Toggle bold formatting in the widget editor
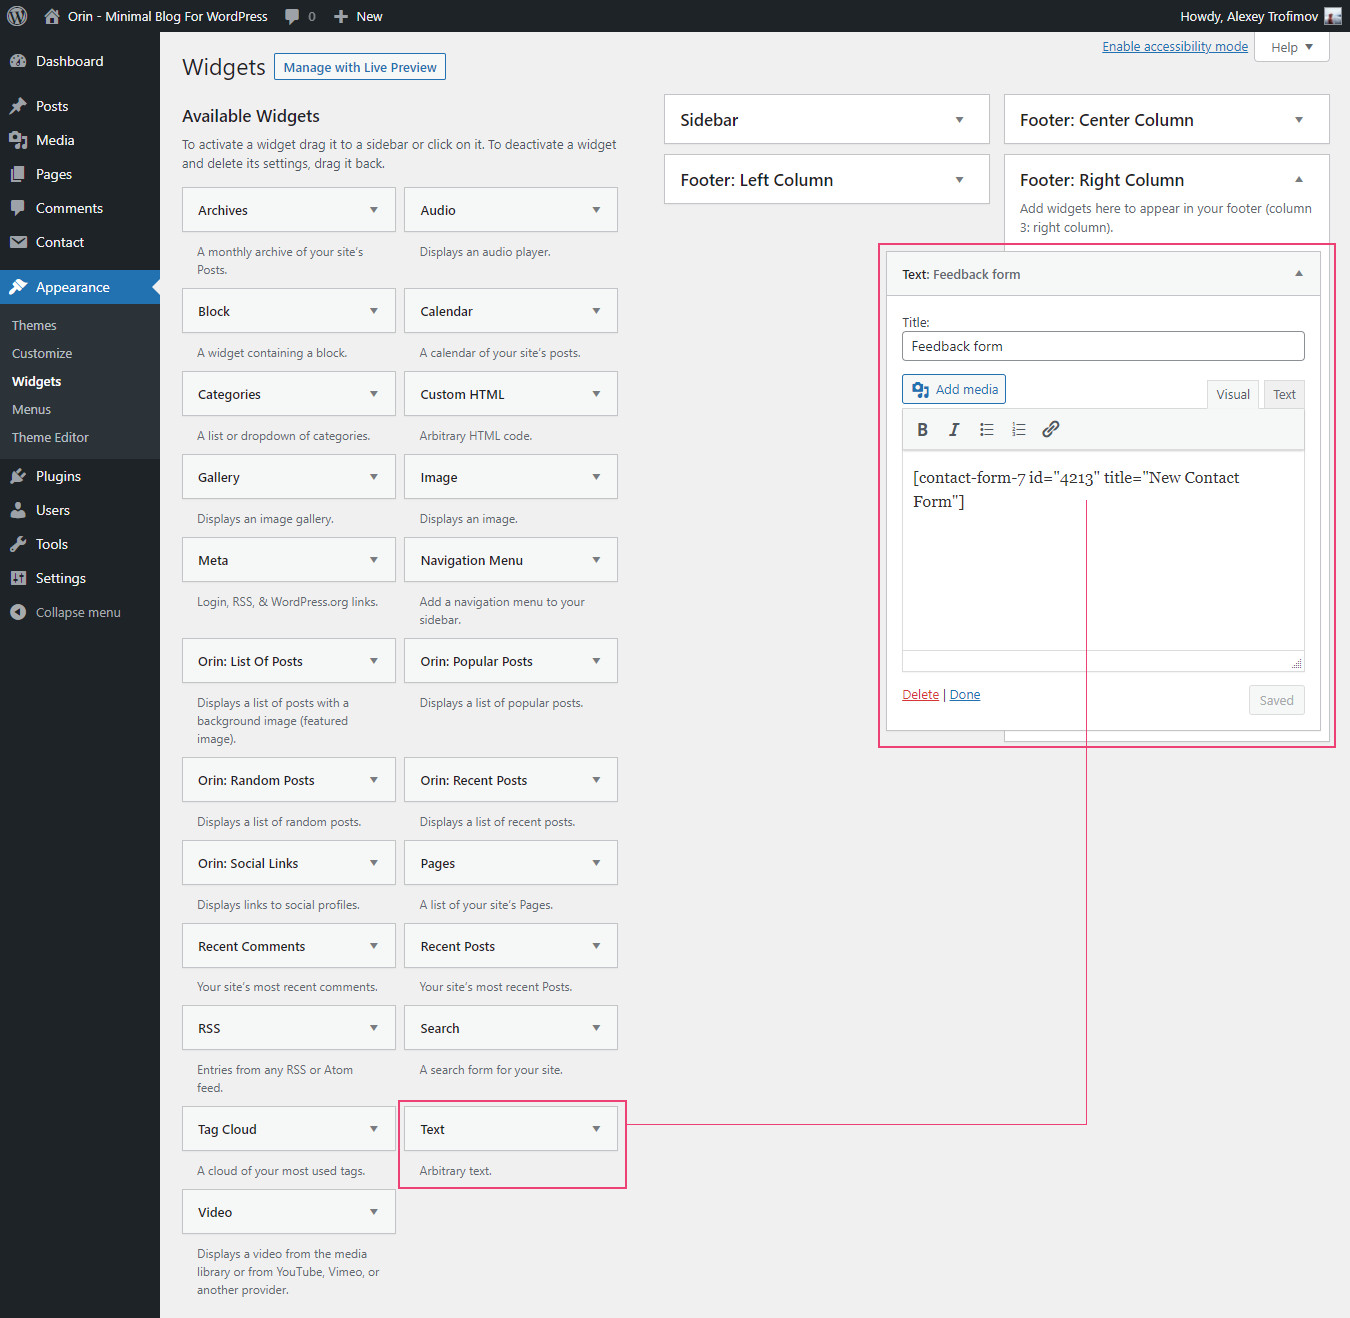1350x1318 pixels. click(x=922, y=429)
